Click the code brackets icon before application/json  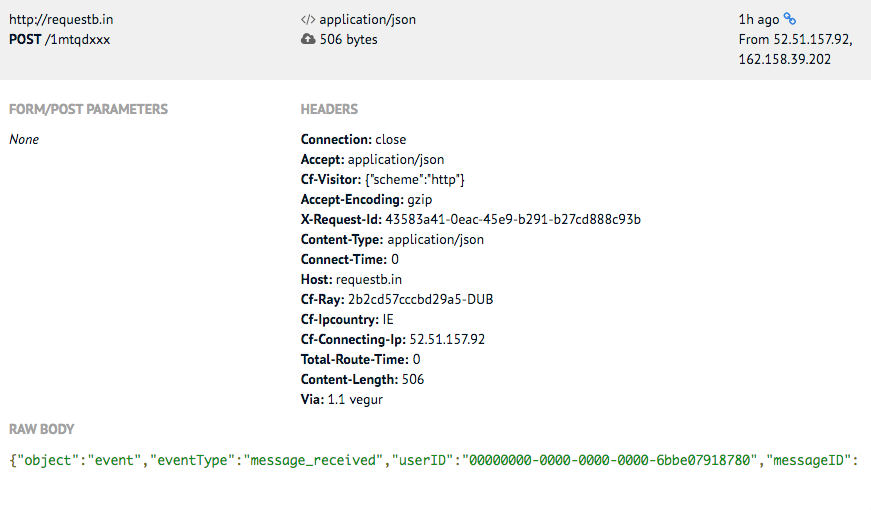point(308,19)
